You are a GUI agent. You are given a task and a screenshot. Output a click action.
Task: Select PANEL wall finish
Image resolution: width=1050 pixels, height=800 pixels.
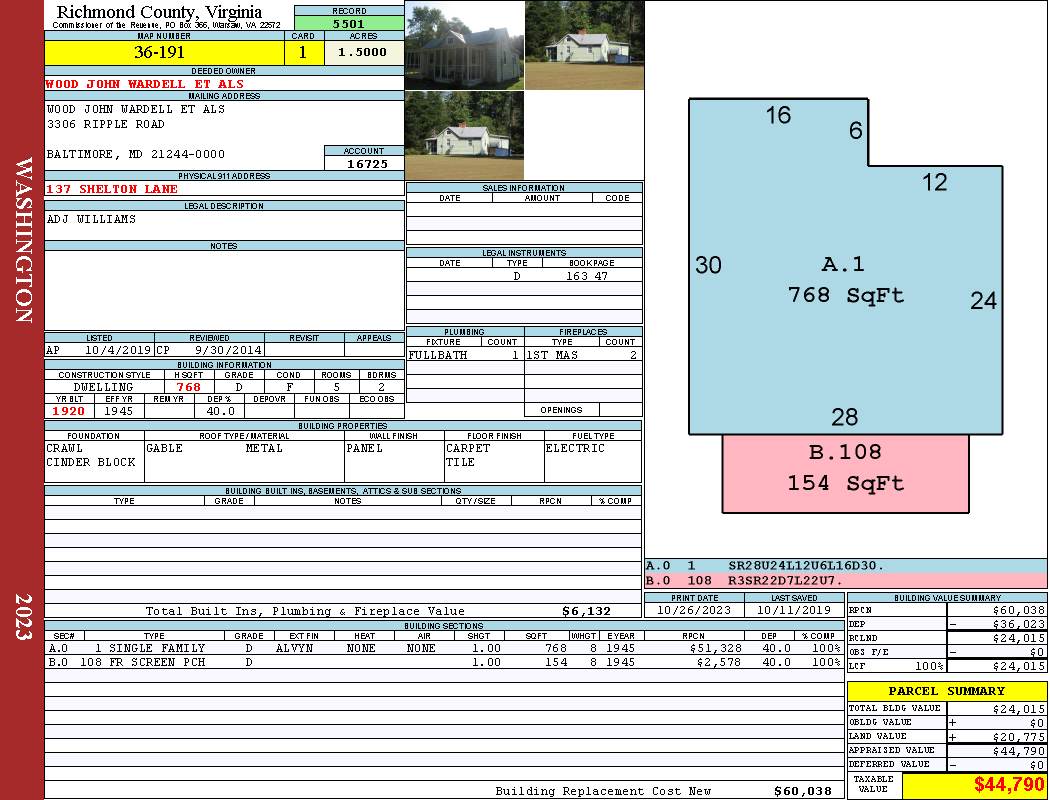[364, 448]
